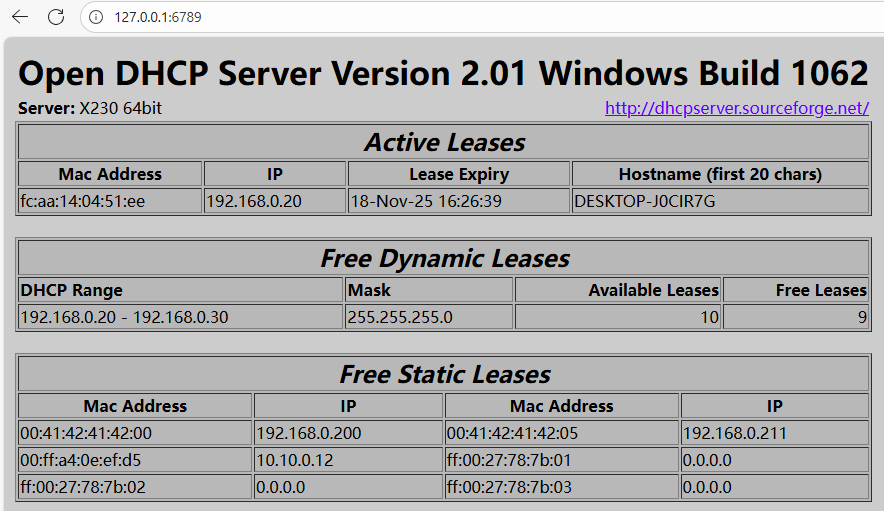The height and width of the screenshot is (511, 884).
Task: Click active lease IP 192.168.0.20
Action: pos(254,201)
